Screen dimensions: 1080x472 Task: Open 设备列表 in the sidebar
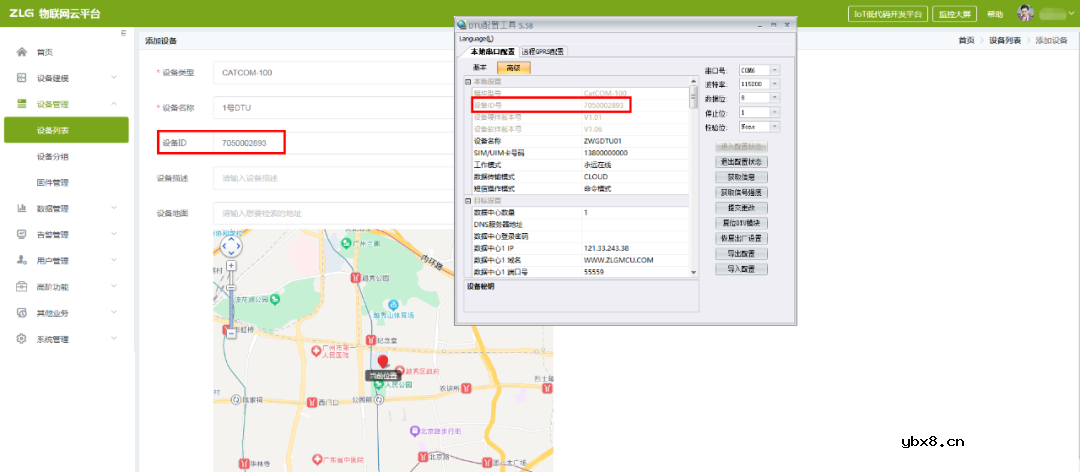tap(66, 130)
